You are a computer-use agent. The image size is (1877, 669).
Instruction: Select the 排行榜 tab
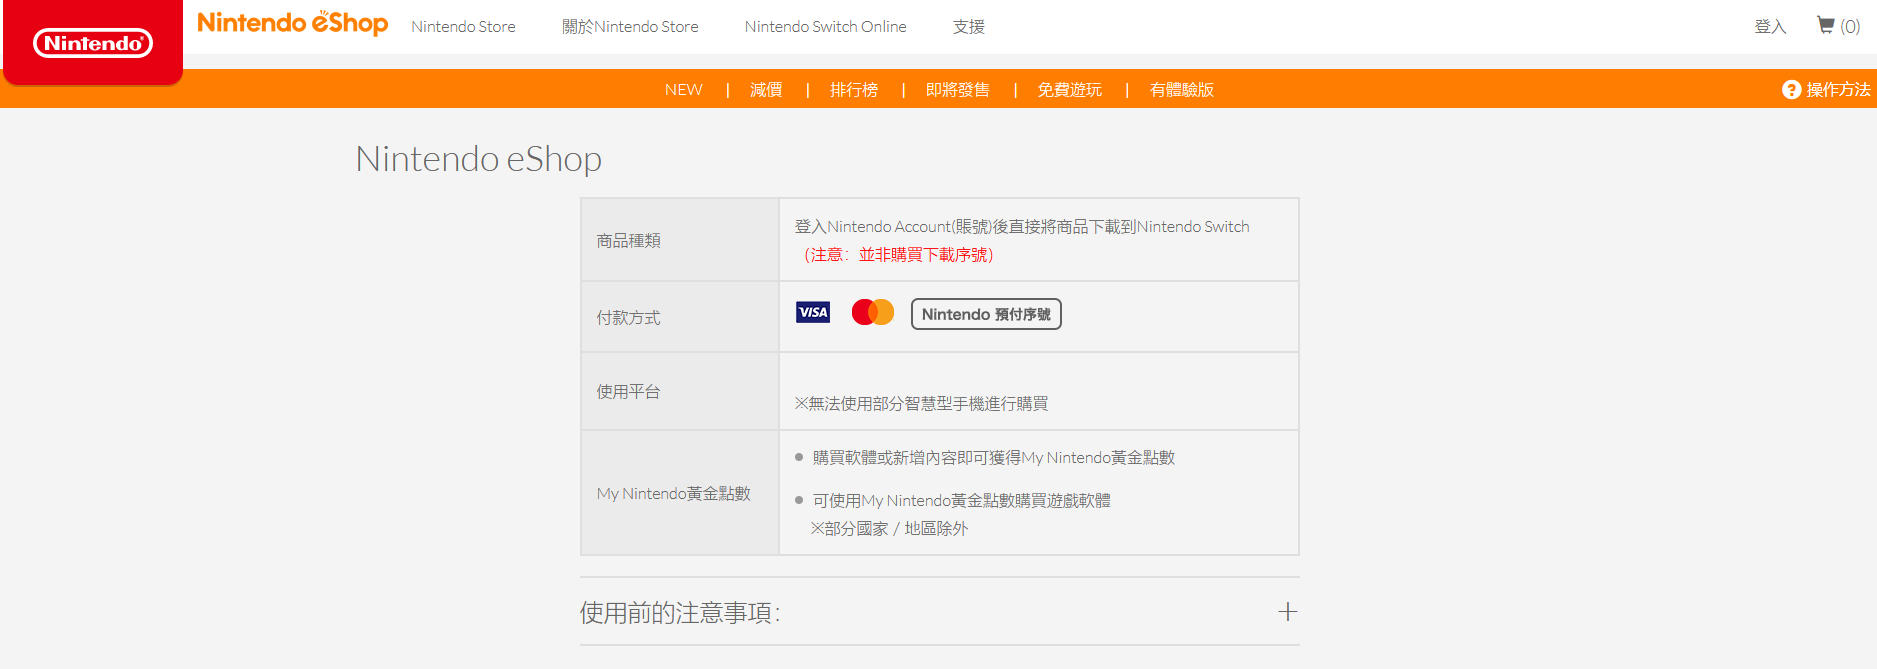click(x=854, y=90)
